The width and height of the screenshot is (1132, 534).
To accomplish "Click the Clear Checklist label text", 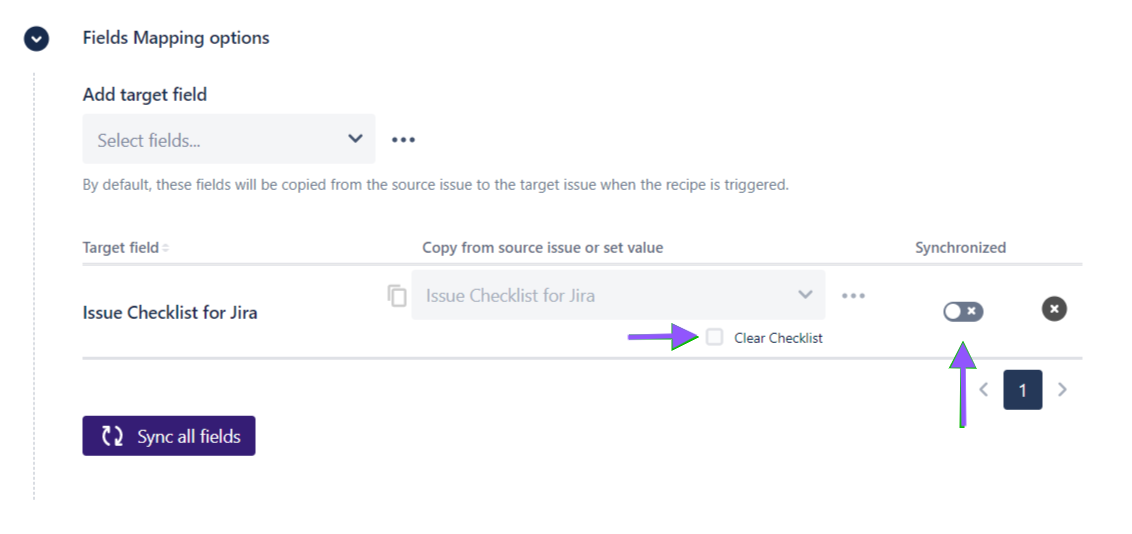I will coord(778,338).
